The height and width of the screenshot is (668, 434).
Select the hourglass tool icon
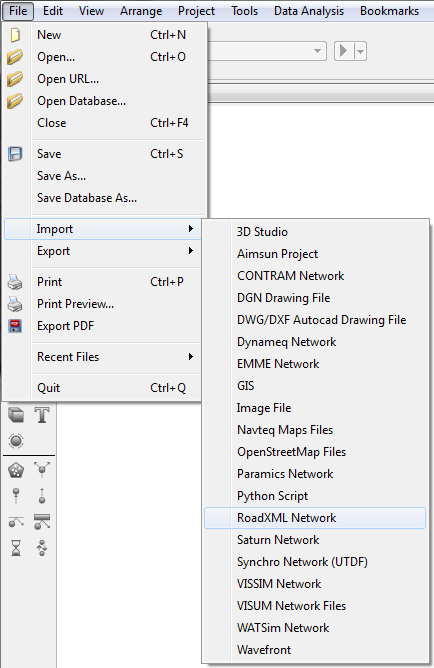click(x=16, y=548)
